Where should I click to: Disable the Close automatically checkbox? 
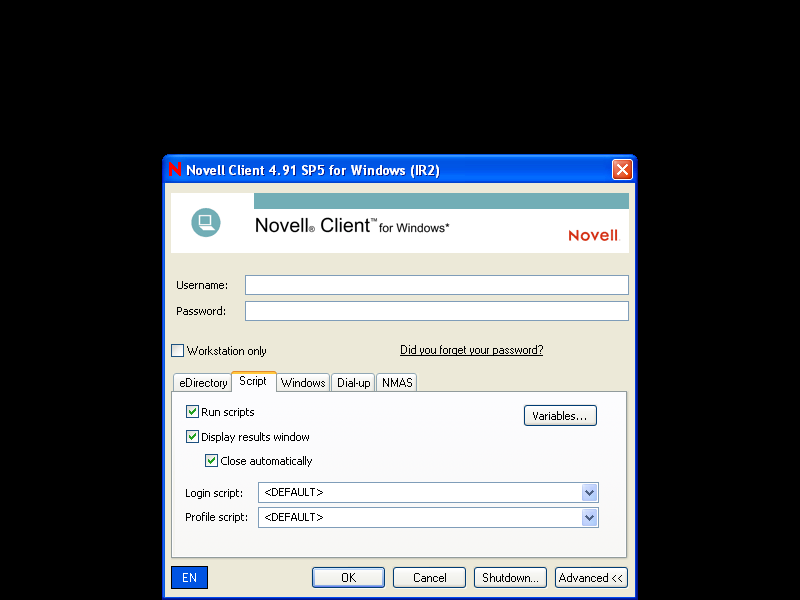pos(211,461)
